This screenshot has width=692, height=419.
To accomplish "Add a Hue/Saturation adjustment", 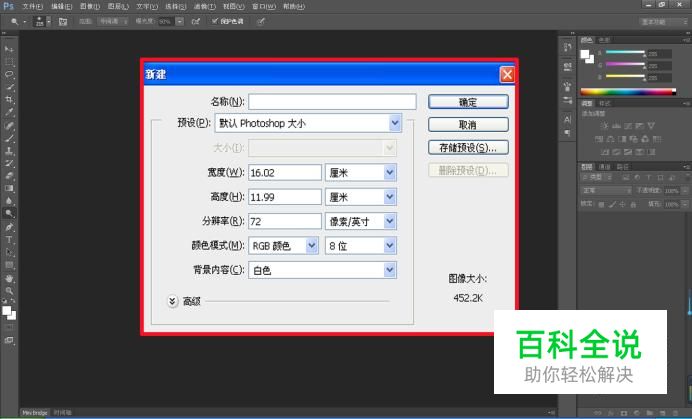I will [x=599, y=139].
